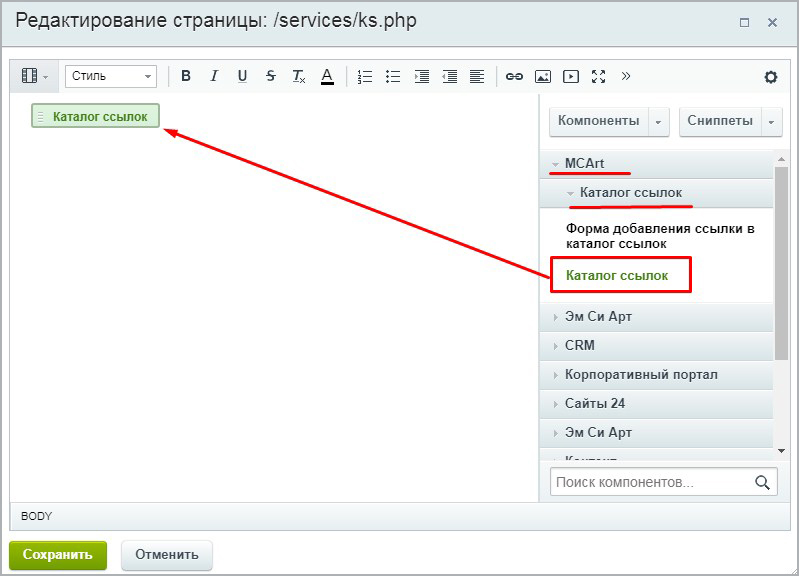
Task: Toggle italic formatting
Action: coord(214,76)
